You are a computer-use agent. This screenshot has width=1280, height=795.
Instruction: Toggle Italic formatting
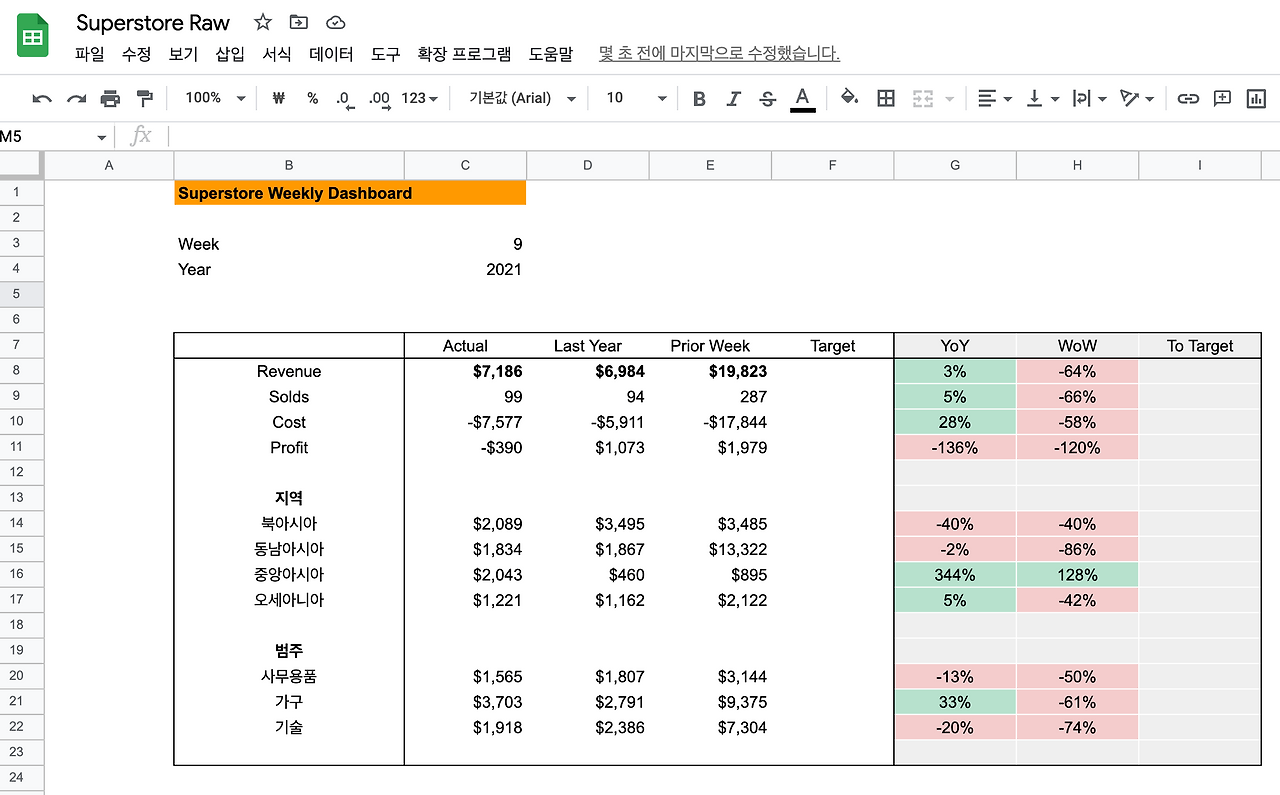pyautogui.click(x=733, y=98)
